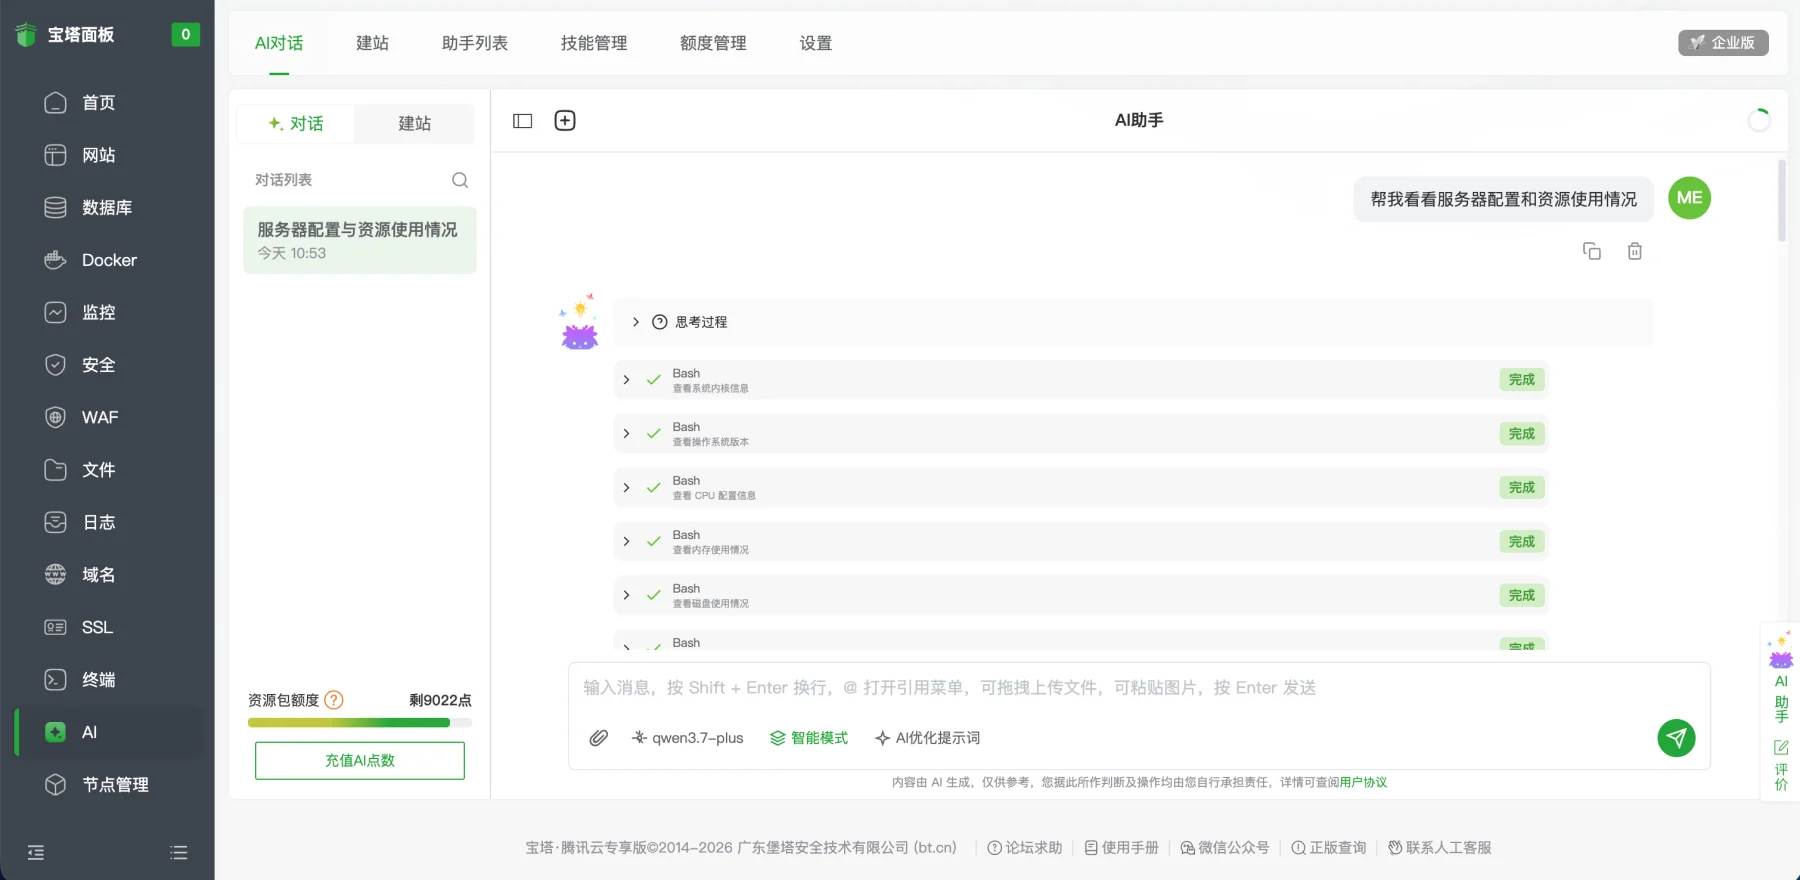
Task: Open the sidebar menu list icon
Action: click(x=179, y=852)
